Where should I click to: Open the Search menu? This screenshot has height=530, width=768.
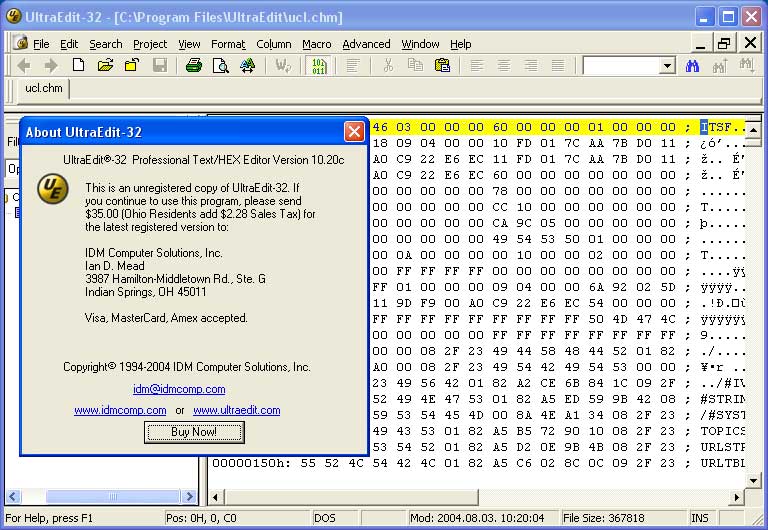(x=105, y=44)
